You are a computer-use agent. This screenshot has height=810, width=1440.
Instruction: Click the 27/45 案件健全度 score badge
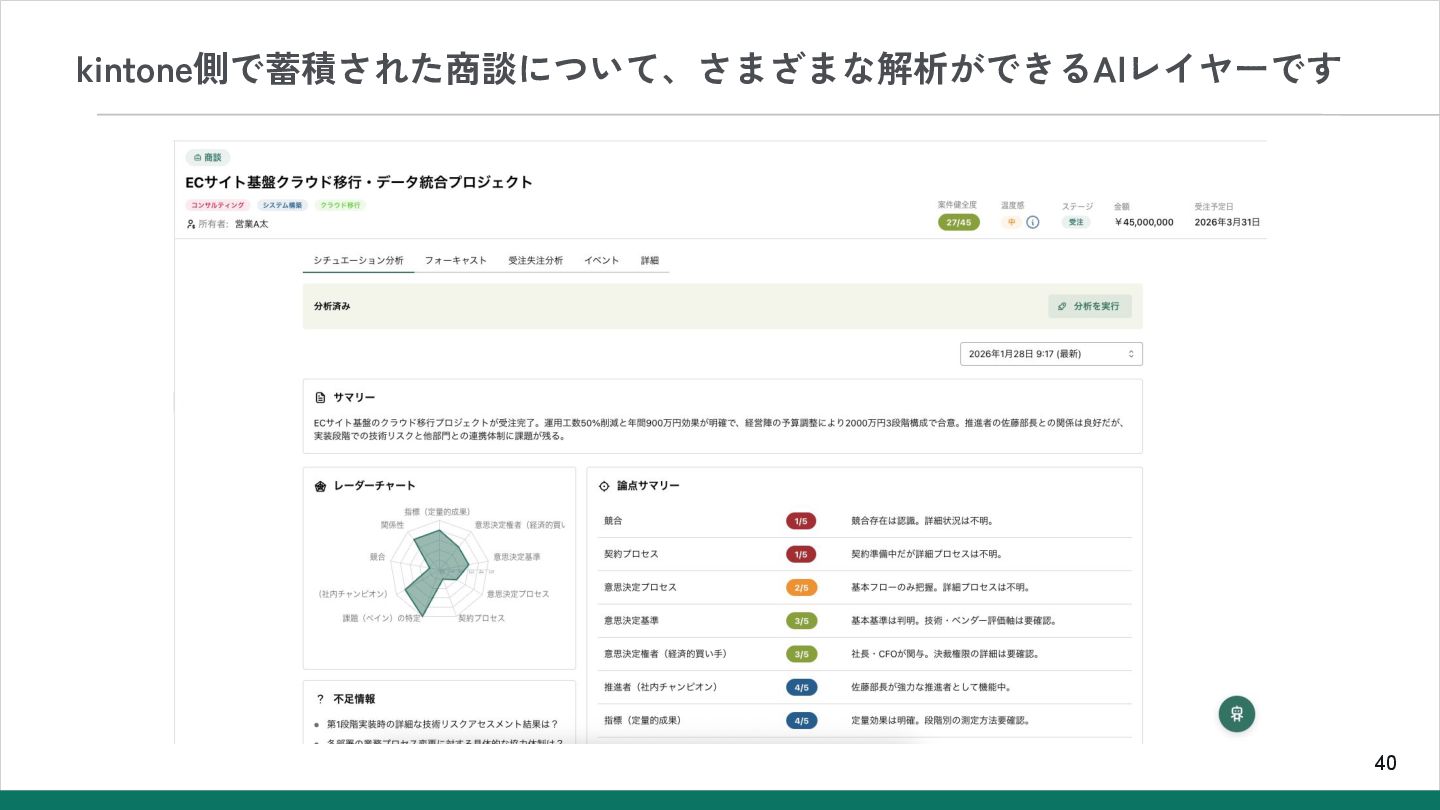click(x=958, y=222)
